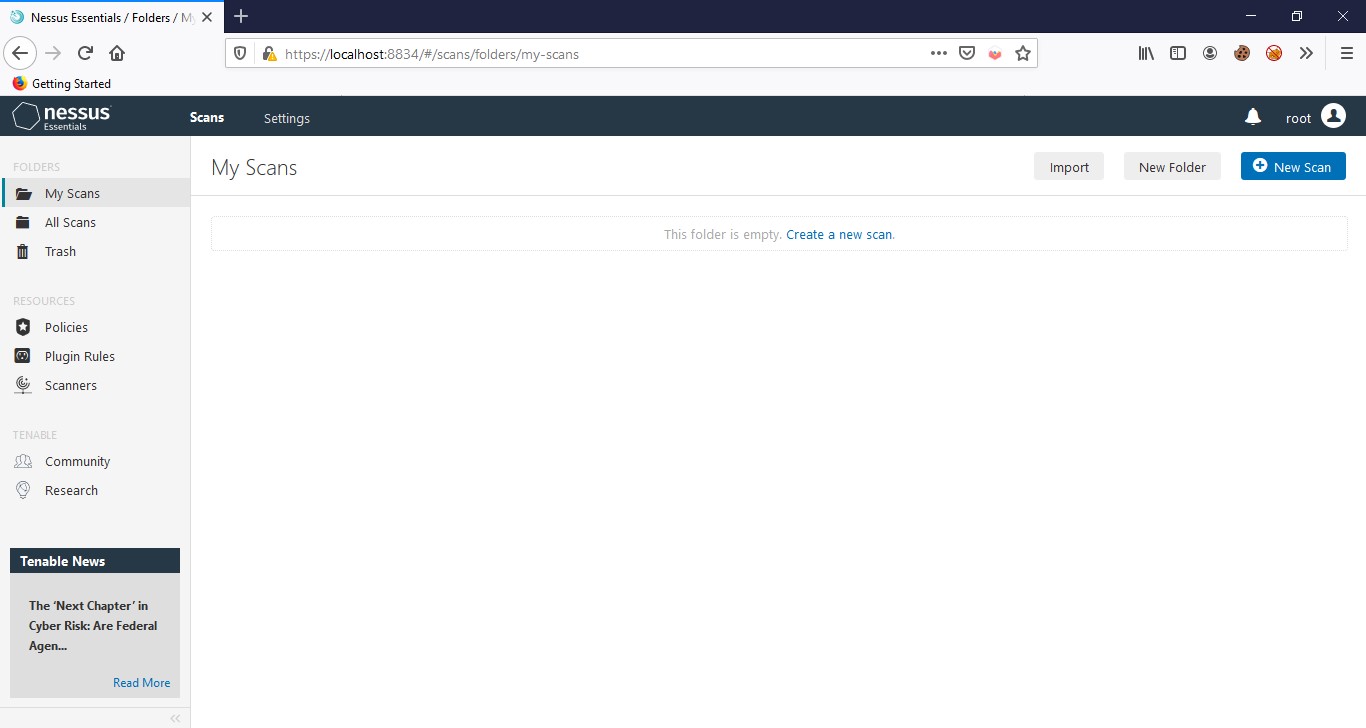
Task: Open Policies in resources
Action: 95,327
